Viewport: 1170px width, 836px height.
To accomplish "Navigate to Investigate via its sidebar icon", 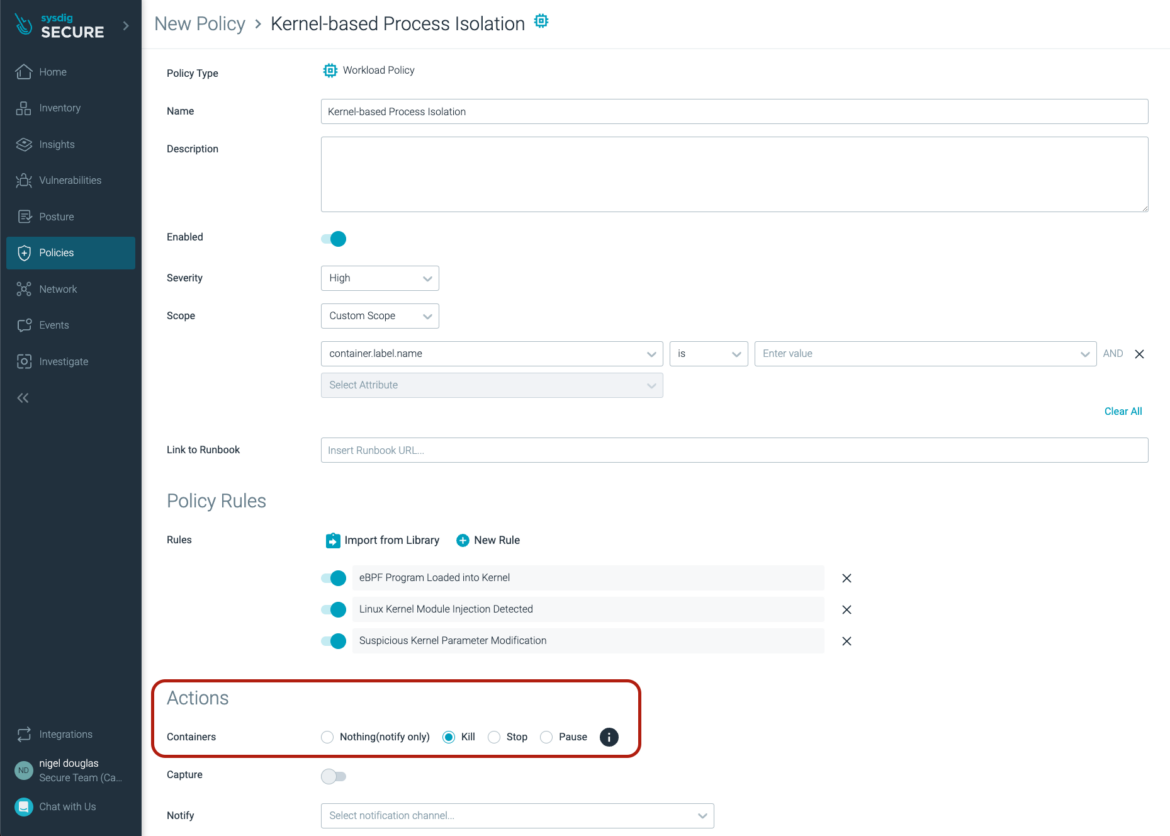I will coord(24,361).
